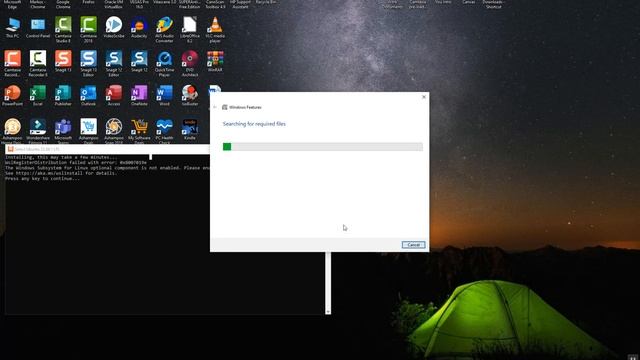Open the This PC desktop icon
This screenshot has width=640, height=360.
(12, 27)
